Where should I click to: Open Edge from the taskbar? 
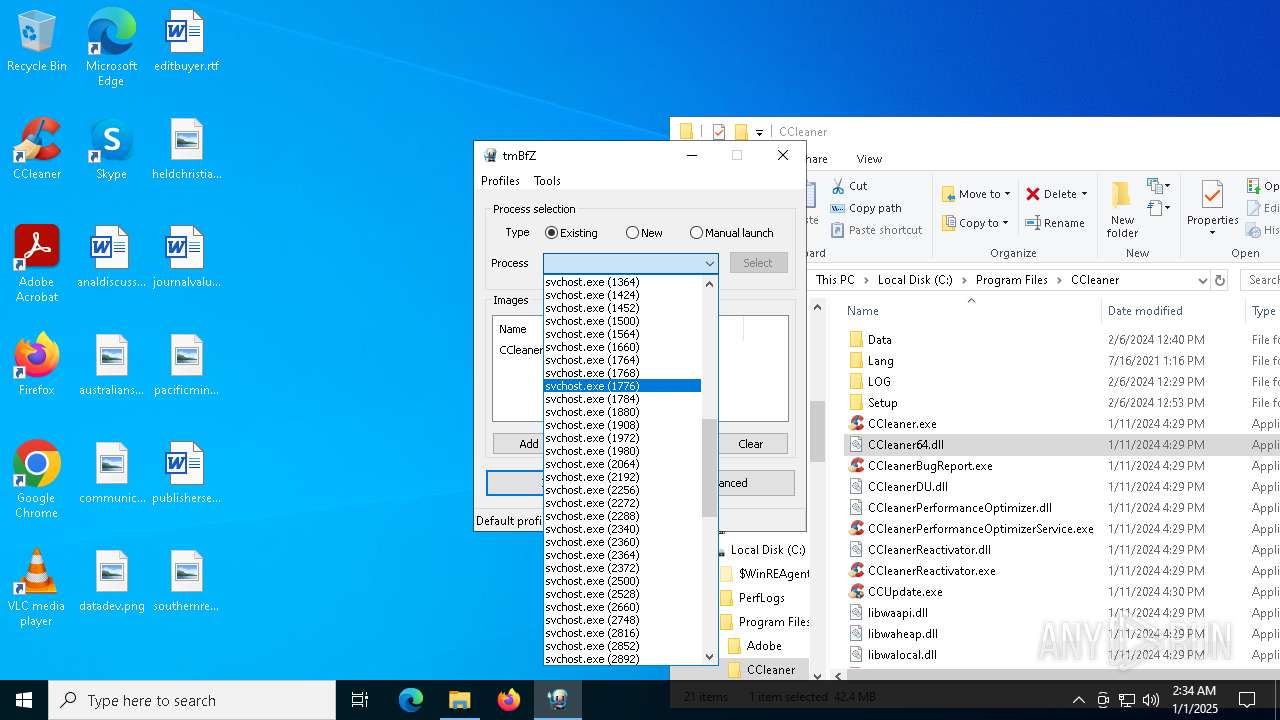tap(411, 700)
